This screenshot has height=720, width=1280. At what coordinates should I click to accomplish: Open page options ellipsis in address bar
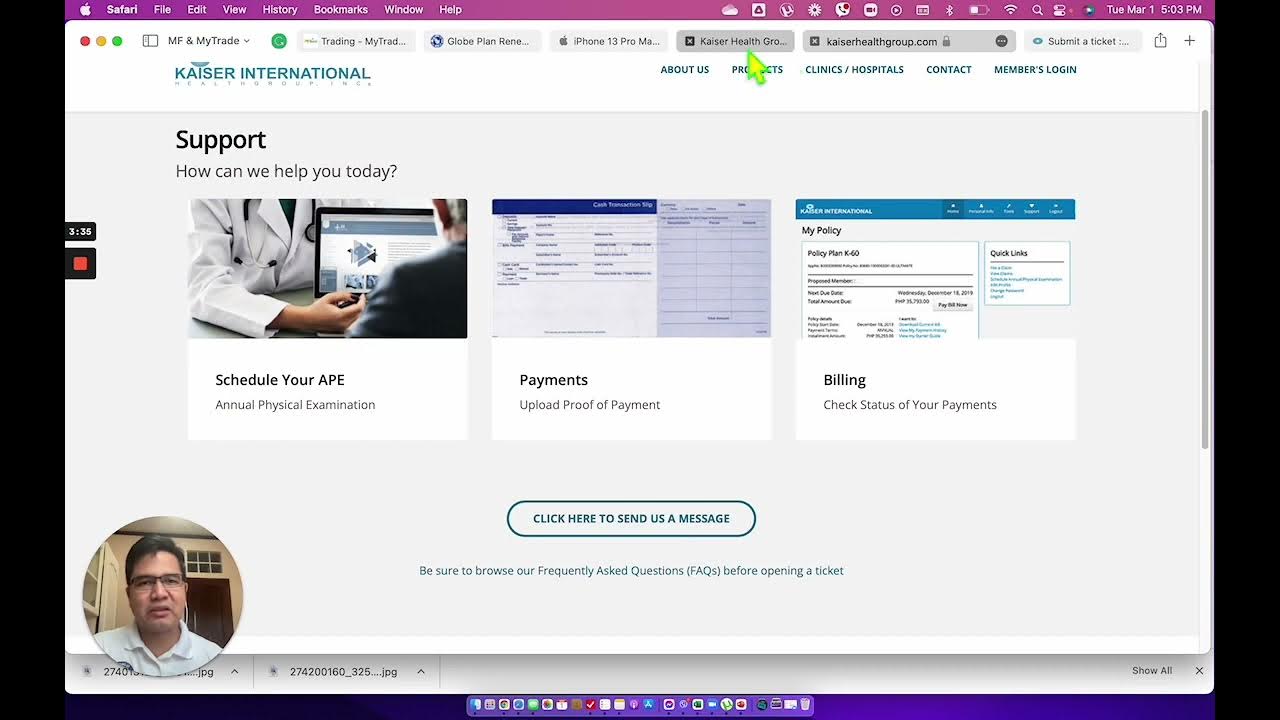click(x=1001, y=41)
